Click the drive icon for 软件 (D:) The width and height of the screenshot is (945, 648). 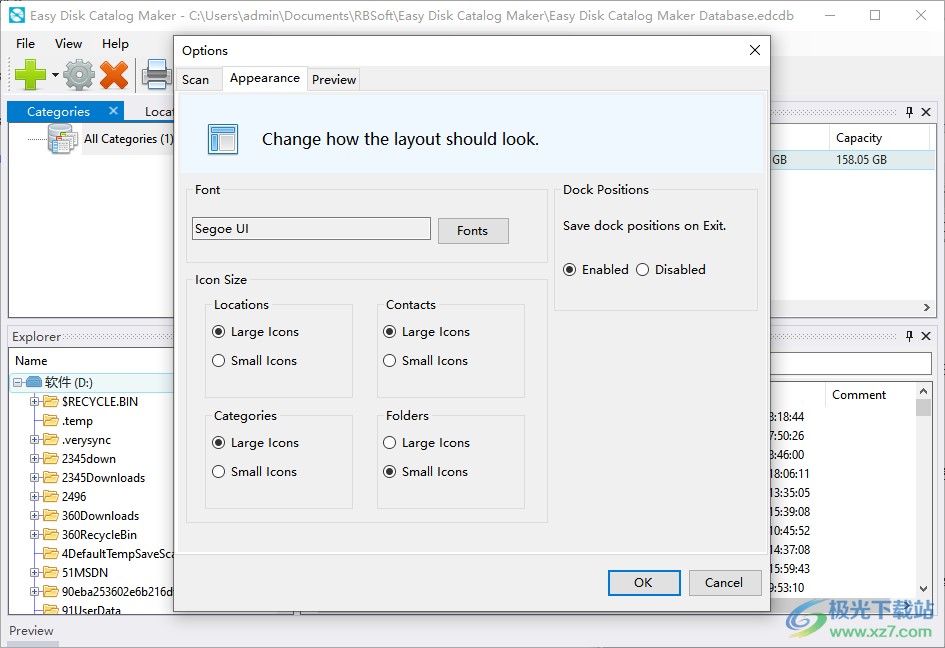34,382
